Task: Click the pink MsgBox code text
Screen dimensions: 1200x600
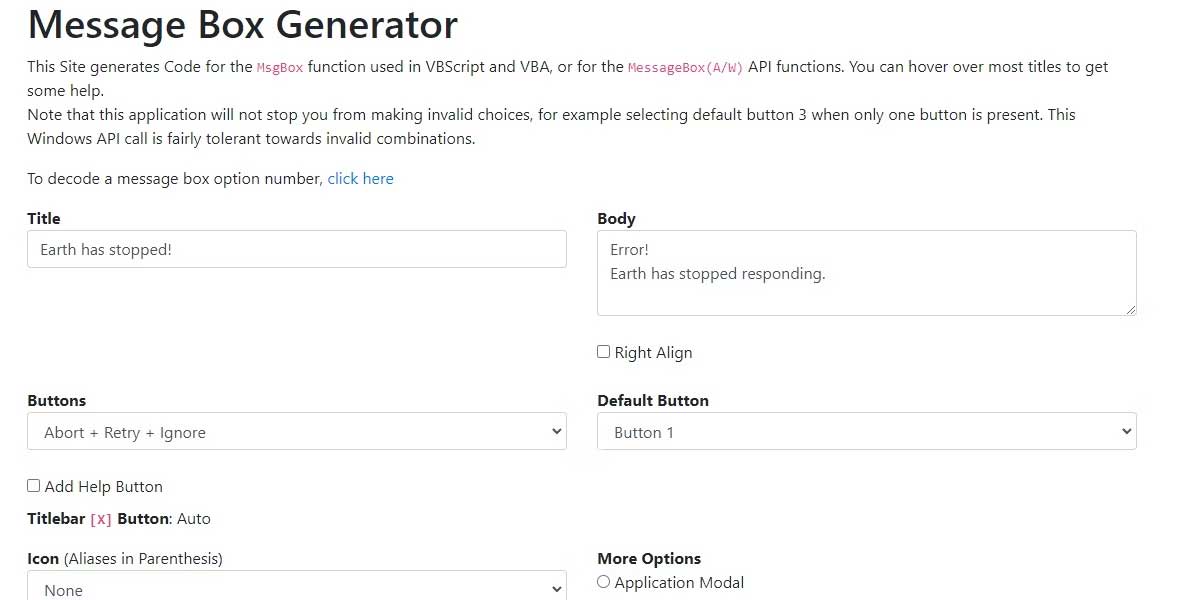Action: tap(280, 67)
